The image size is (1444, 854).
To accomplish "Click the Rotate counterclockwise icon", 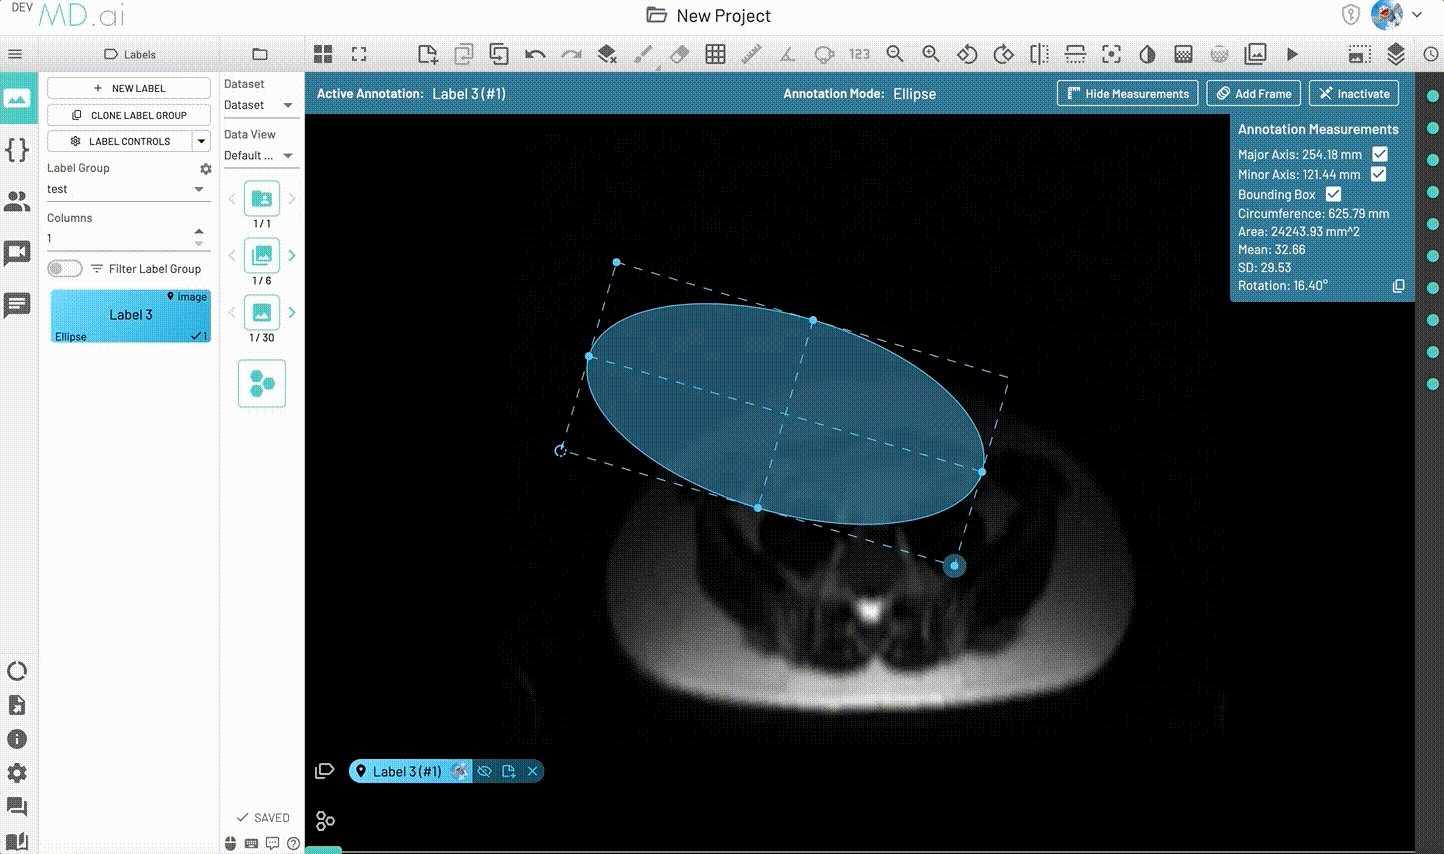I will [x=967, y=54].
